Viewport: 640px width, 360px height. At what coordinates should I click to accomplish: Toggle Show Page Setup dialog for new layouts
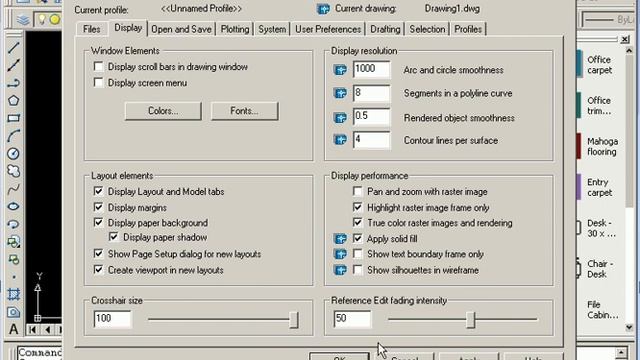tap(98, 254)
